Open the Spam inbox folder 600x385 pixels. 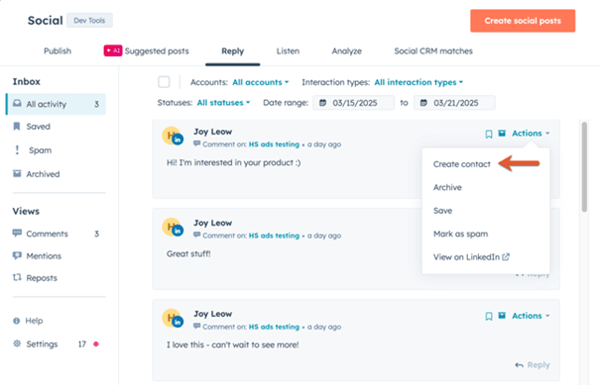(40, 150)
